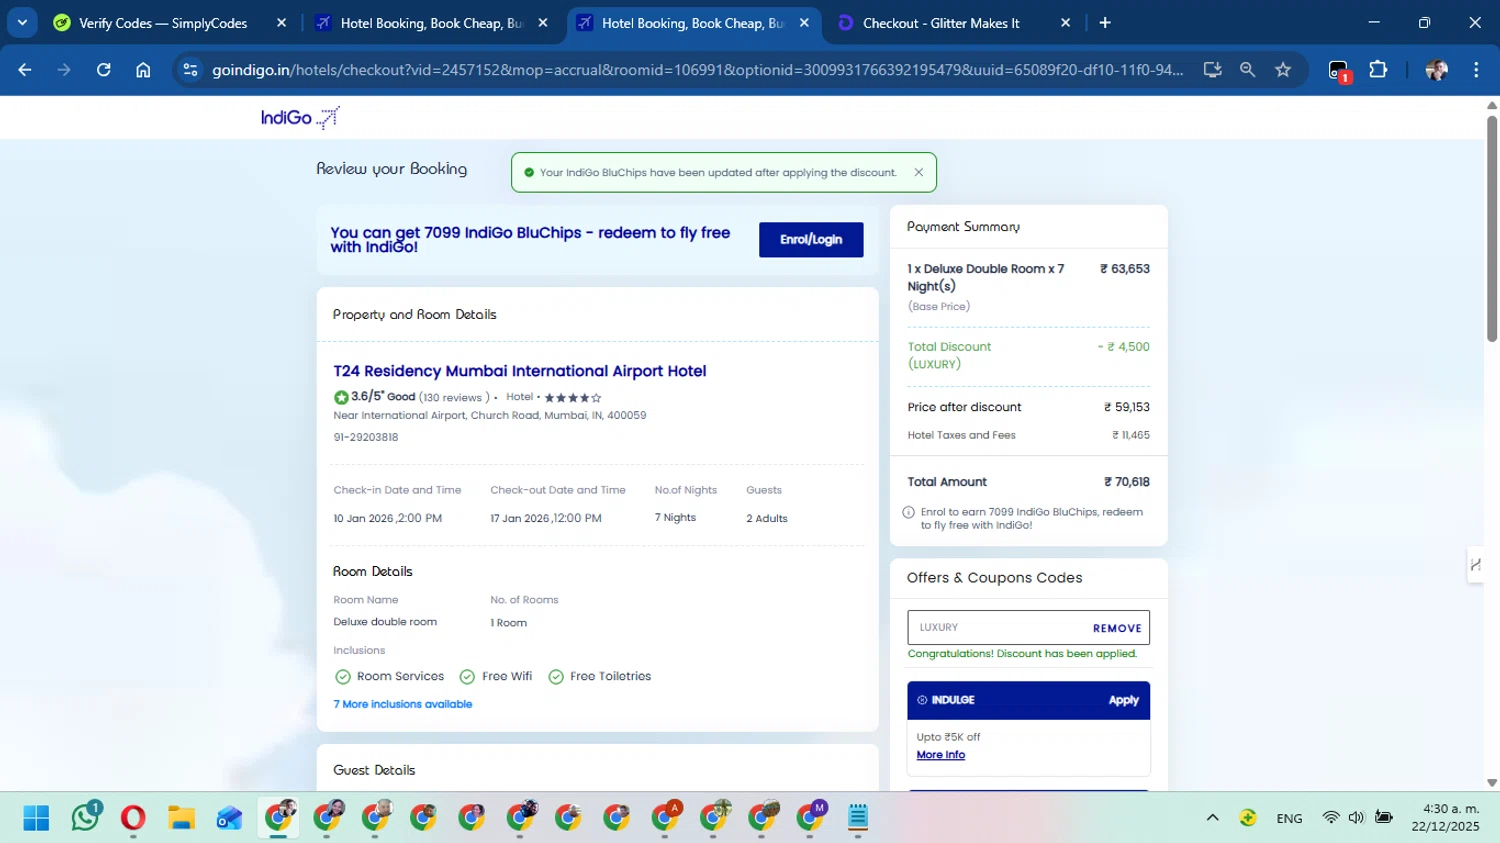Open extension icon with red badge
This screenshot has height=843, width=1500.
1339,71
